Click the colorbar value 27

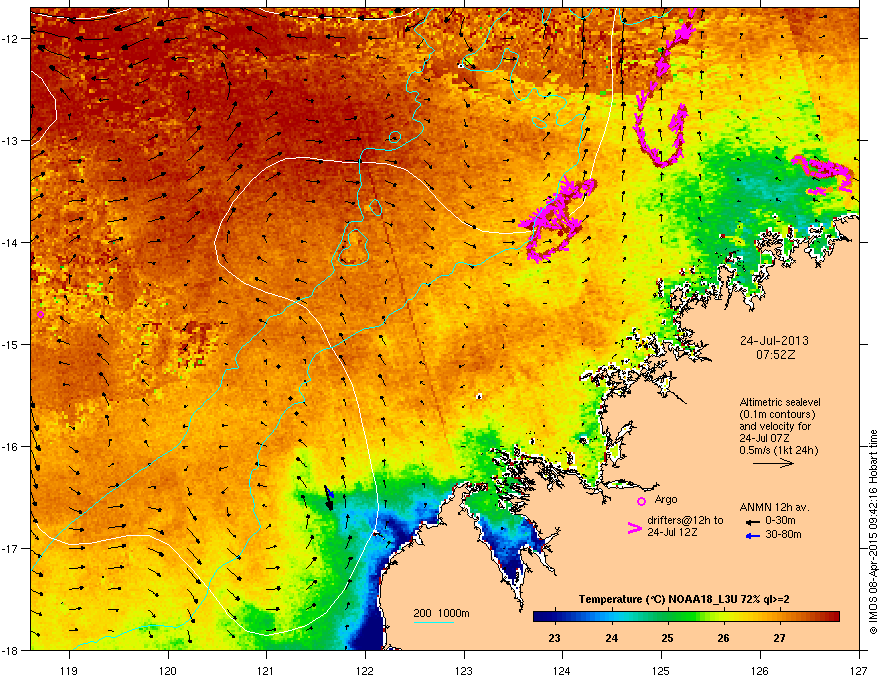[x=779, y=638]
